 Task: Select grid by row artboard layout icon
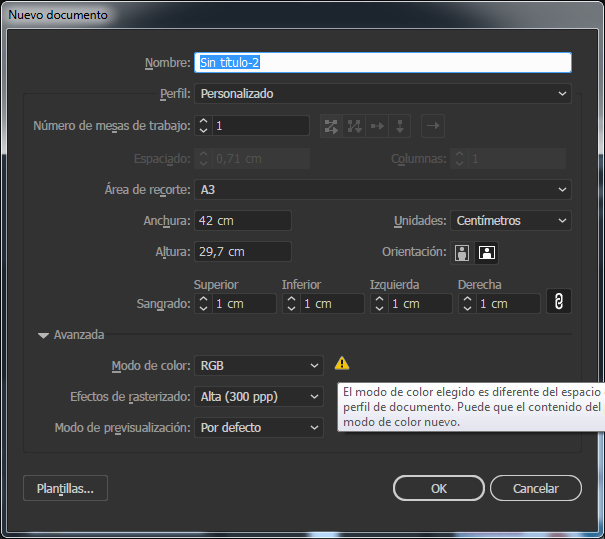[331, 126]
